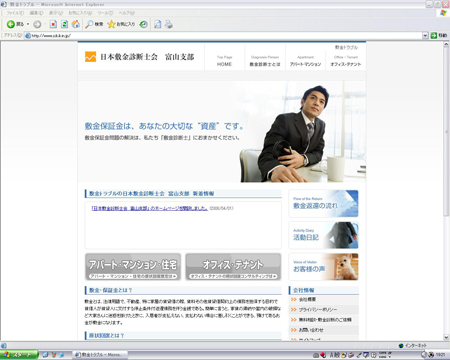Open the ファイル (File) menu
The image size is (450, 360).
pyautogui.click(x=15, y=13)
